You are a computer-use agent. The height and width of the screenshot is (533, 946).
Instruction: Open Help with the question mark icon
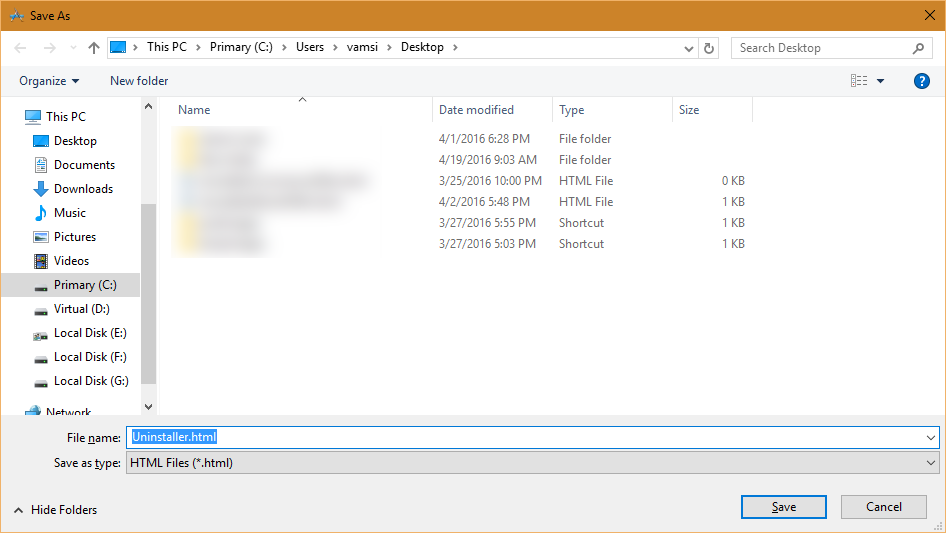(921, 81)
